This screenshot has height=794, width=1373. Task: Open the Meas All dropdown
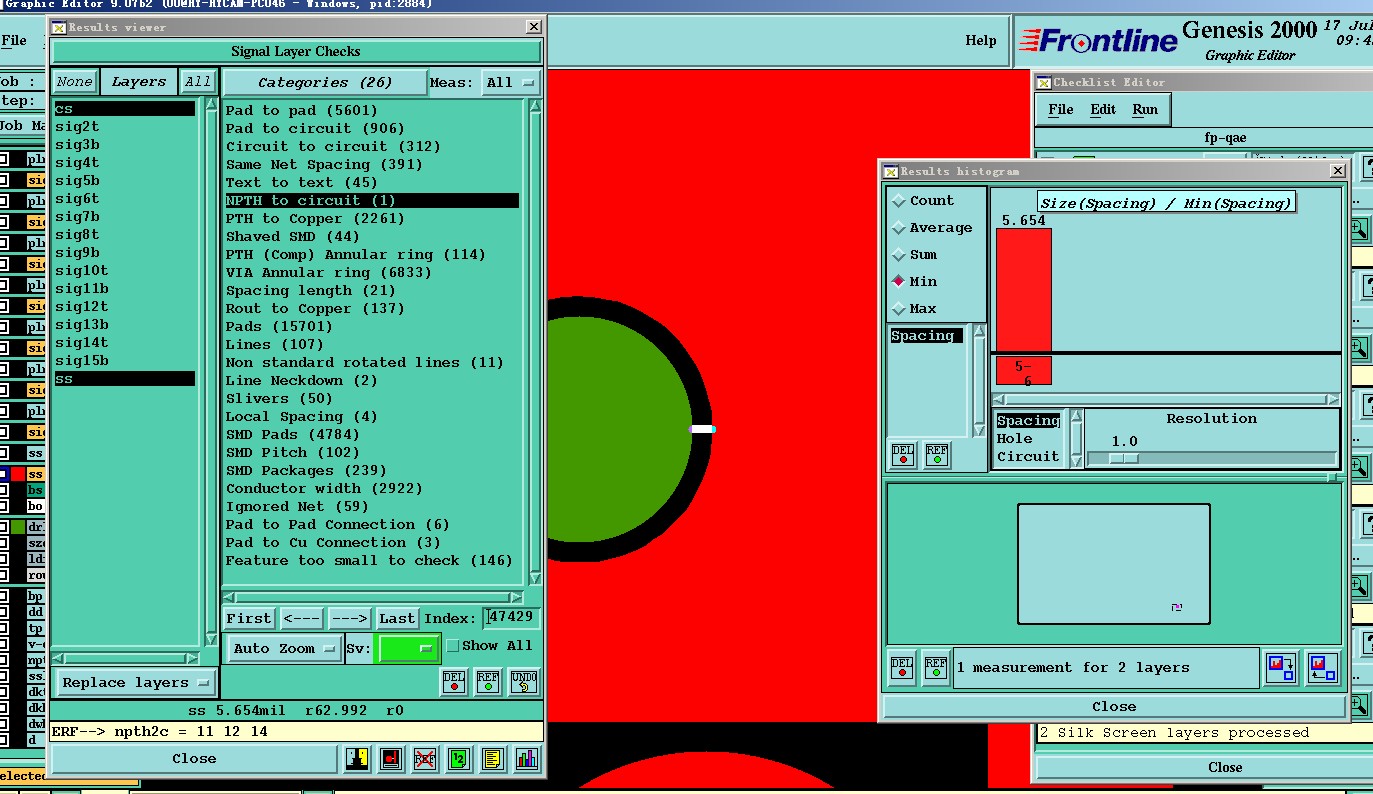coord(510,83)
